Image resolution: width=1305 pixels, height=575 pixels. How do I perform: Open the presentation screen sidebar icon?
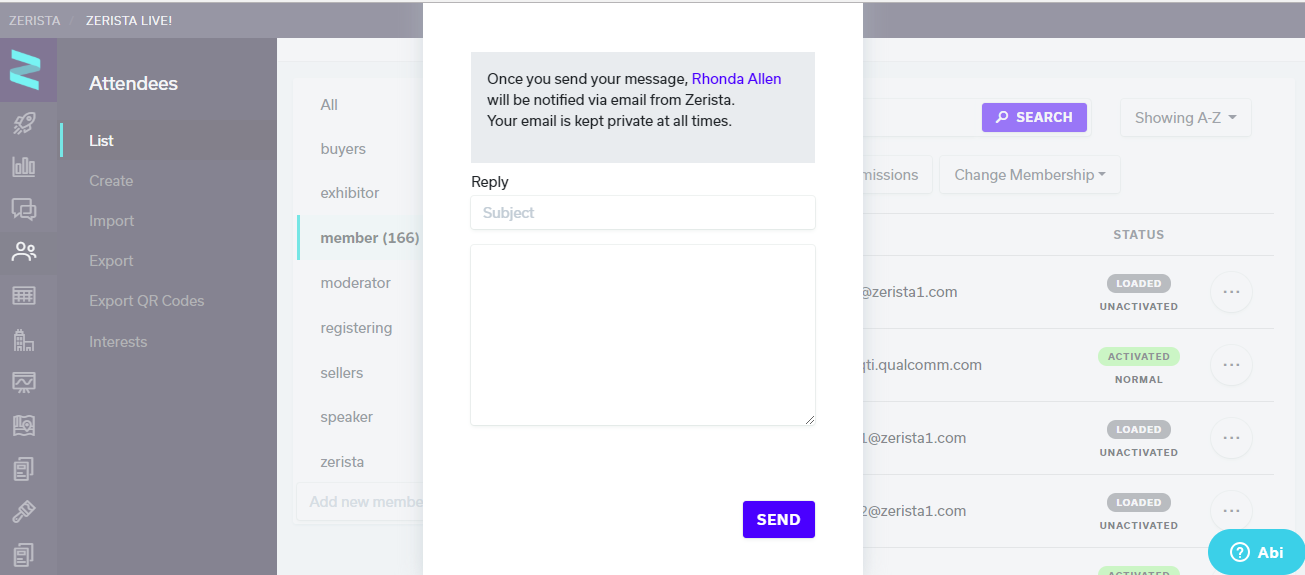click(x=24, y=382)
